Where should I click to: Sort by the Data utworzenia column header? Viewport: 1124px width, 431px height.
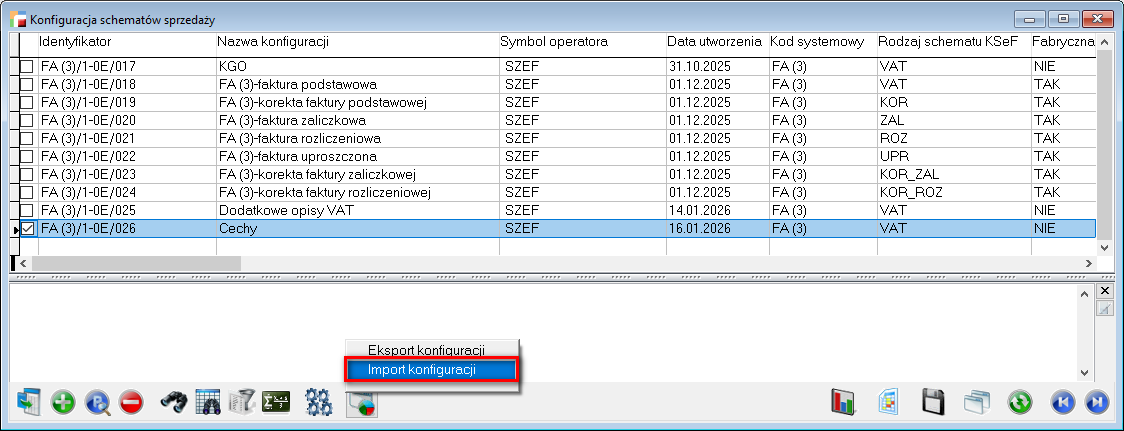coord(716,42)
